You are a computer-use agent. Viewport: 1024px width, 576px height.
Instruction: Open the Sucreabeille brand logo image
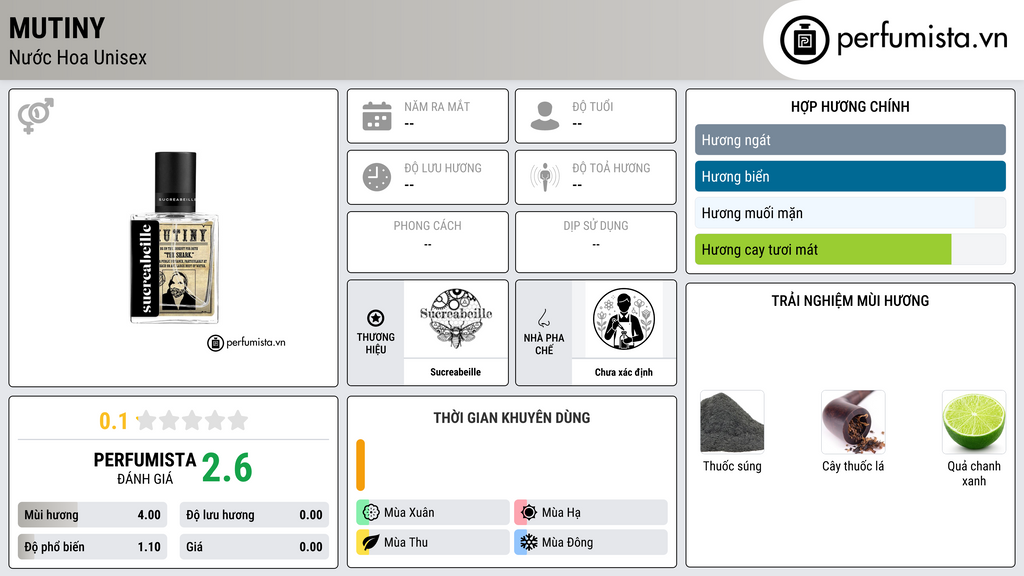[x=456, y=319]
